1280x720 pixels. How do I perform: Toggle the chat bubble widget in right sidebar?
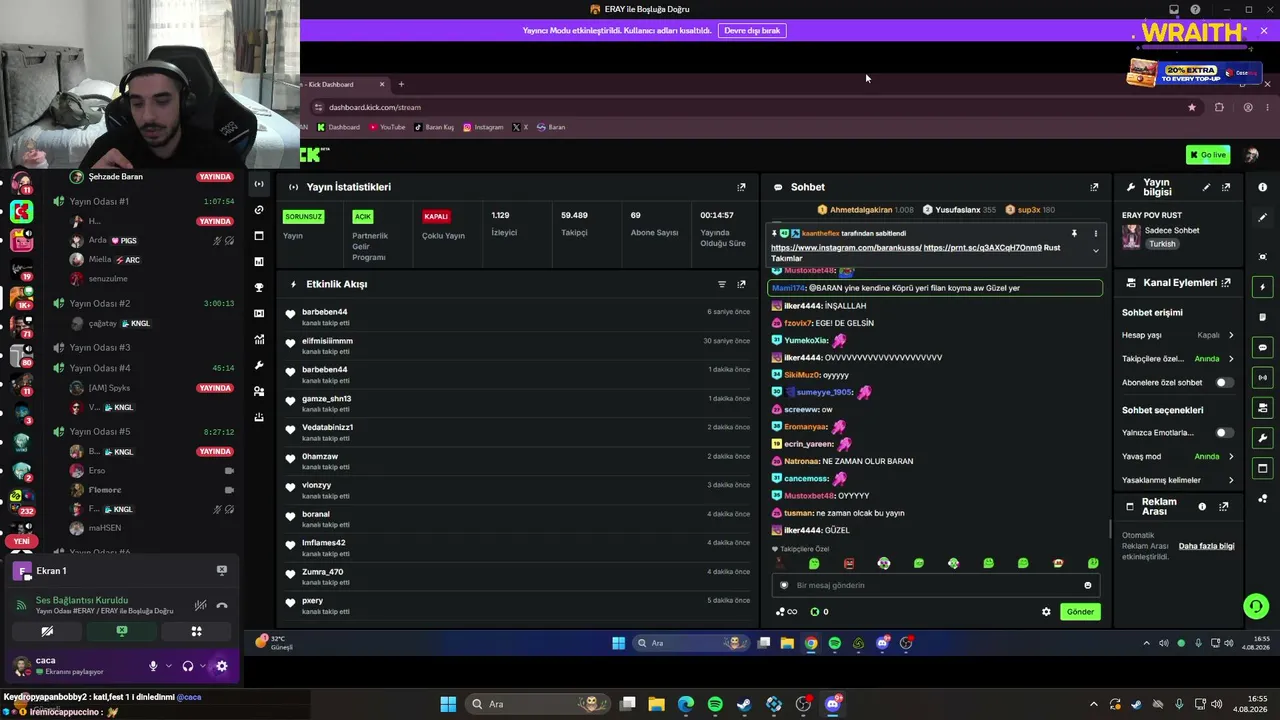click(1262, 347)
